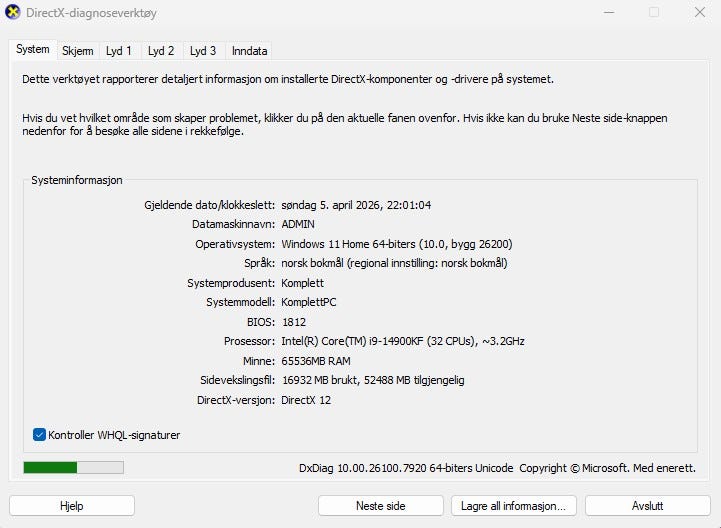Click the DirectX 12 version value
The image size is (721, 528).
coord(306,400)
